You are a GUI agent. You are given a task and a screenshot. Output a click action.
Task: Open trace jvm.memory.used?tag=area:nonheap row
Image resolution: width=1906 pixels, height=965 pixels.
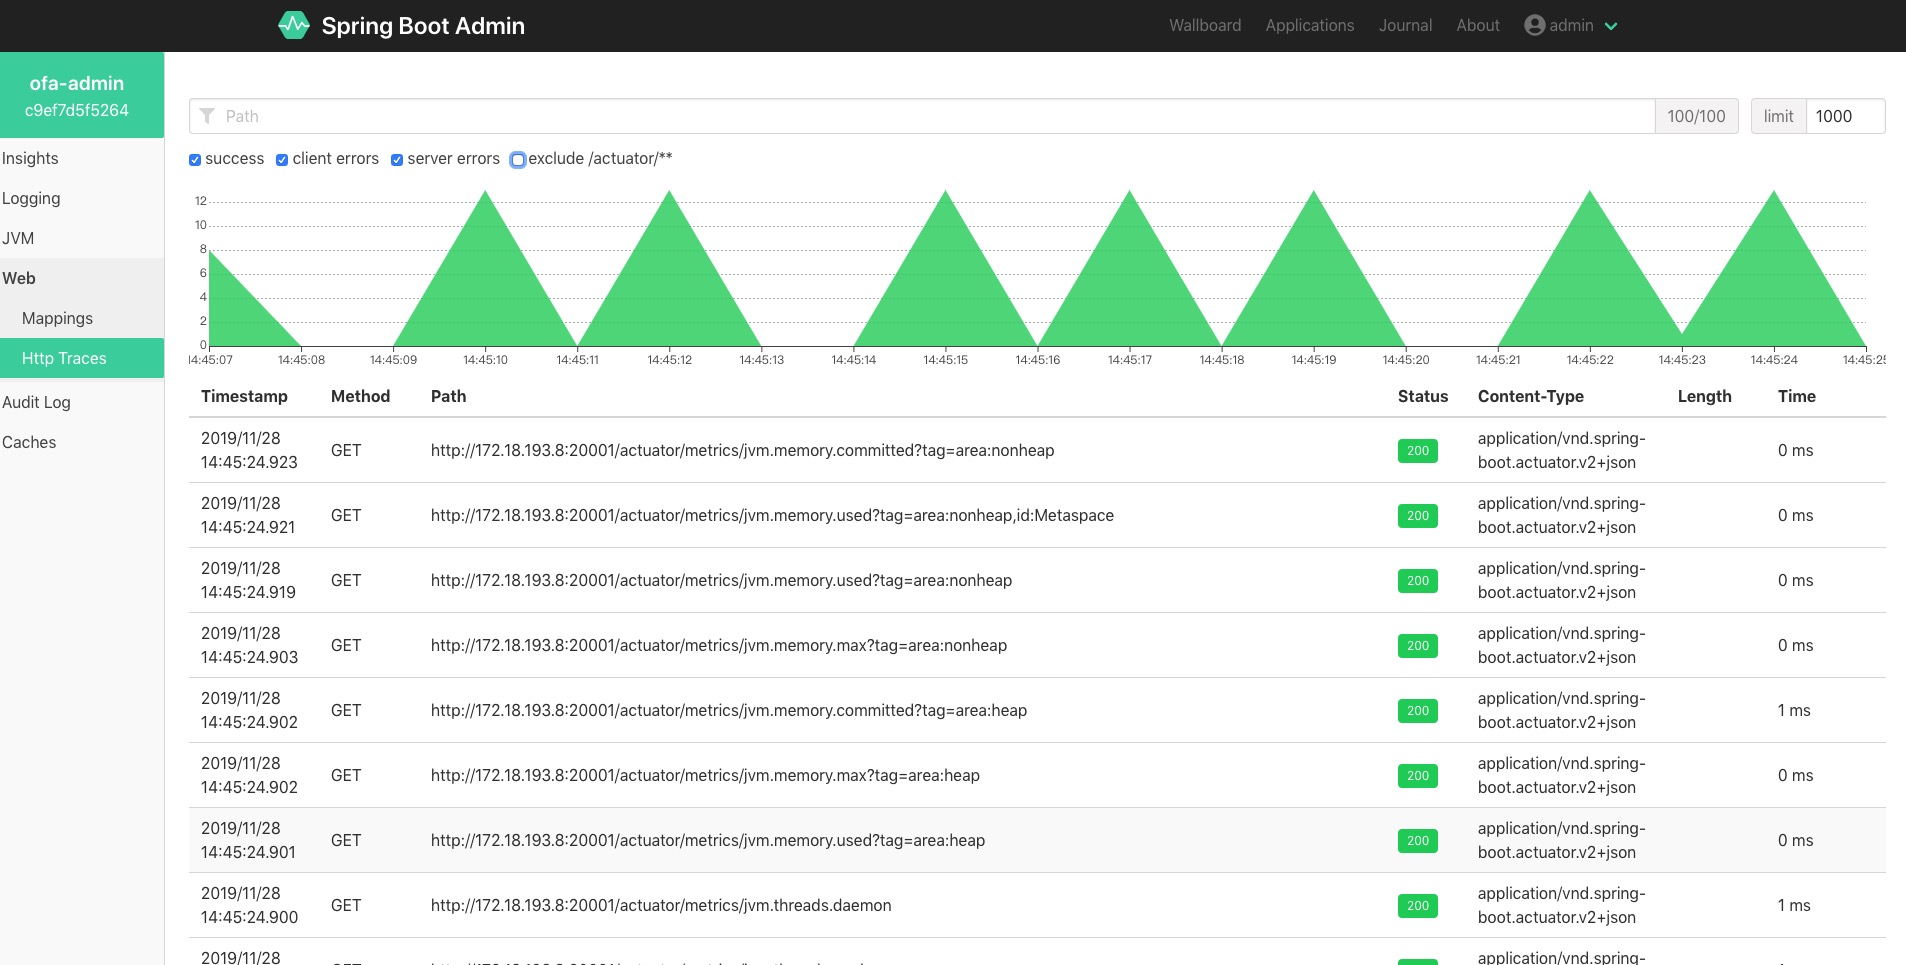click(x=1037, y=580)
